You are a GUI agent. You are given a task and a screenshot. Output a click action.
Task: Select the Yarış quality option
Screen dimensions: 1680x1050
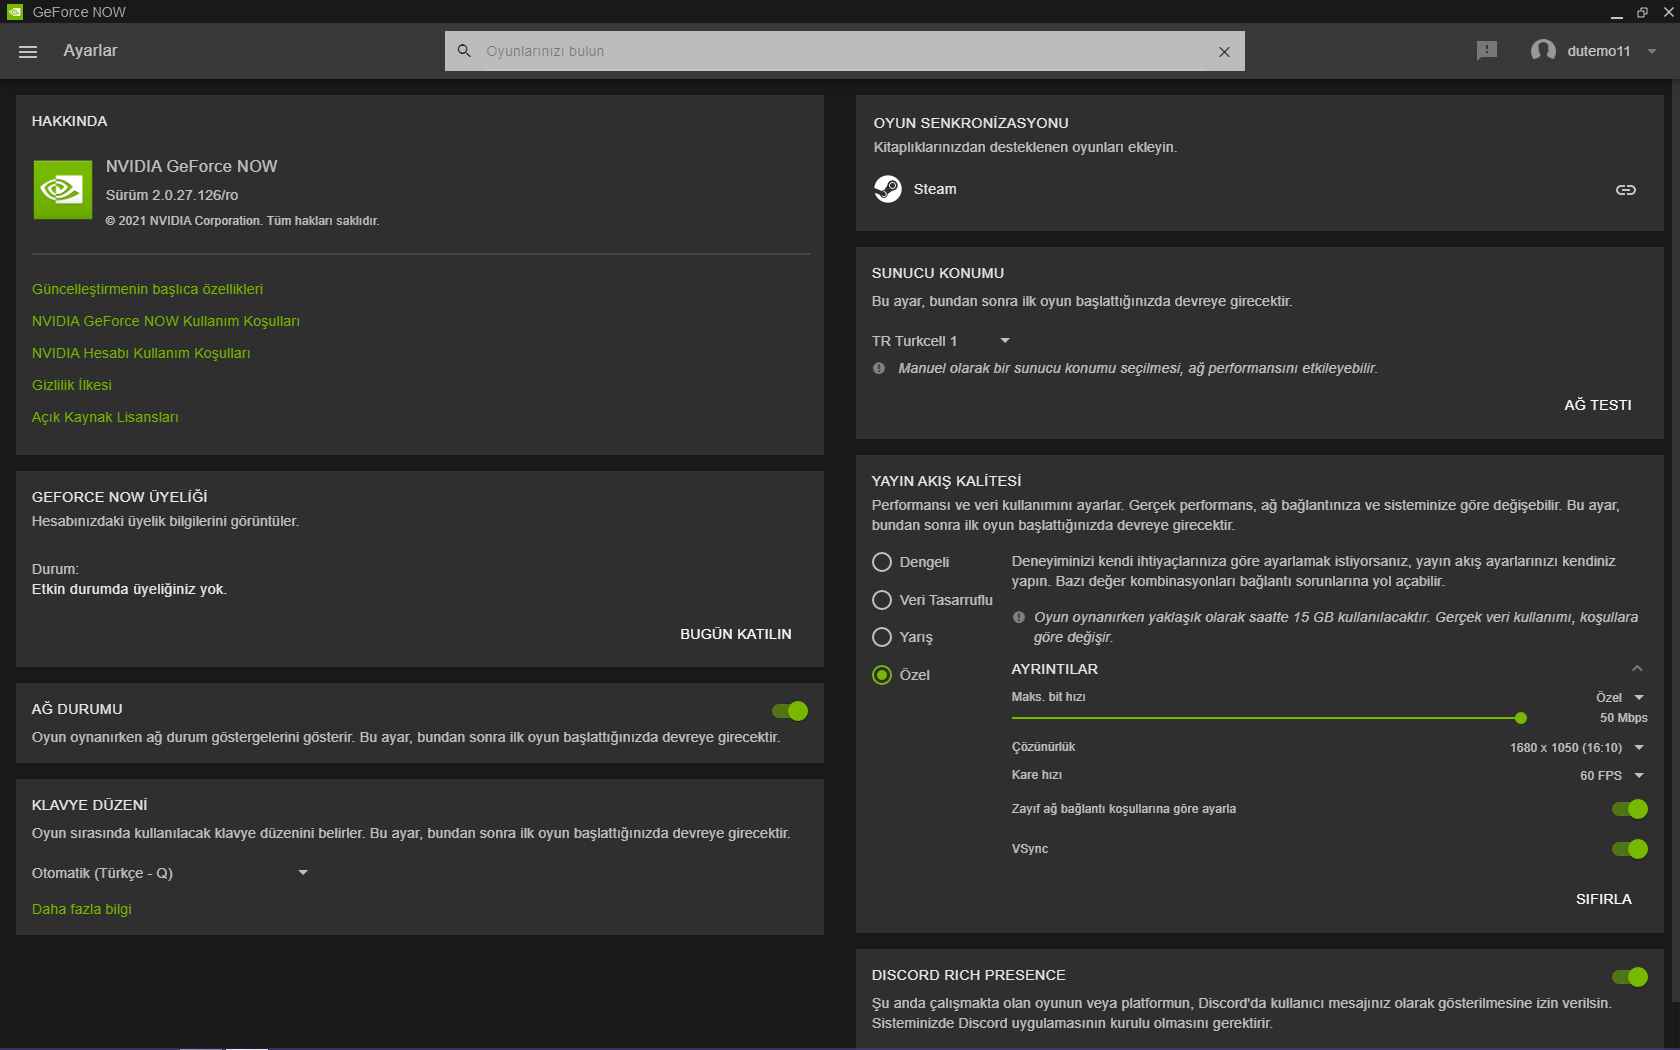point(882,637)
